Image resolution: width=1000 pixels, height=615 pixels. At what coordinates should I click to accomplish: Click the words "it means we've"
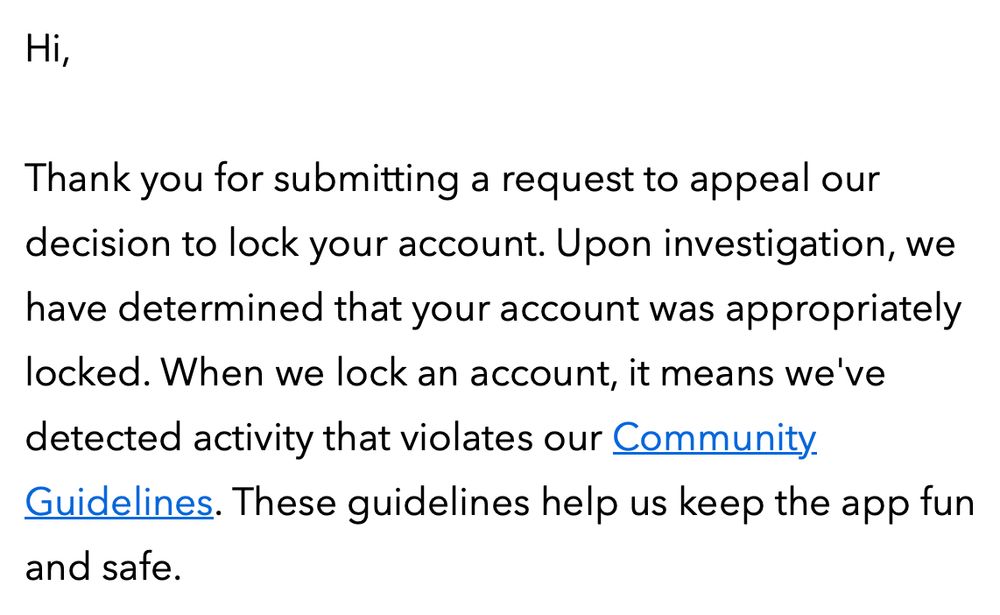click(x=756, y=373)
